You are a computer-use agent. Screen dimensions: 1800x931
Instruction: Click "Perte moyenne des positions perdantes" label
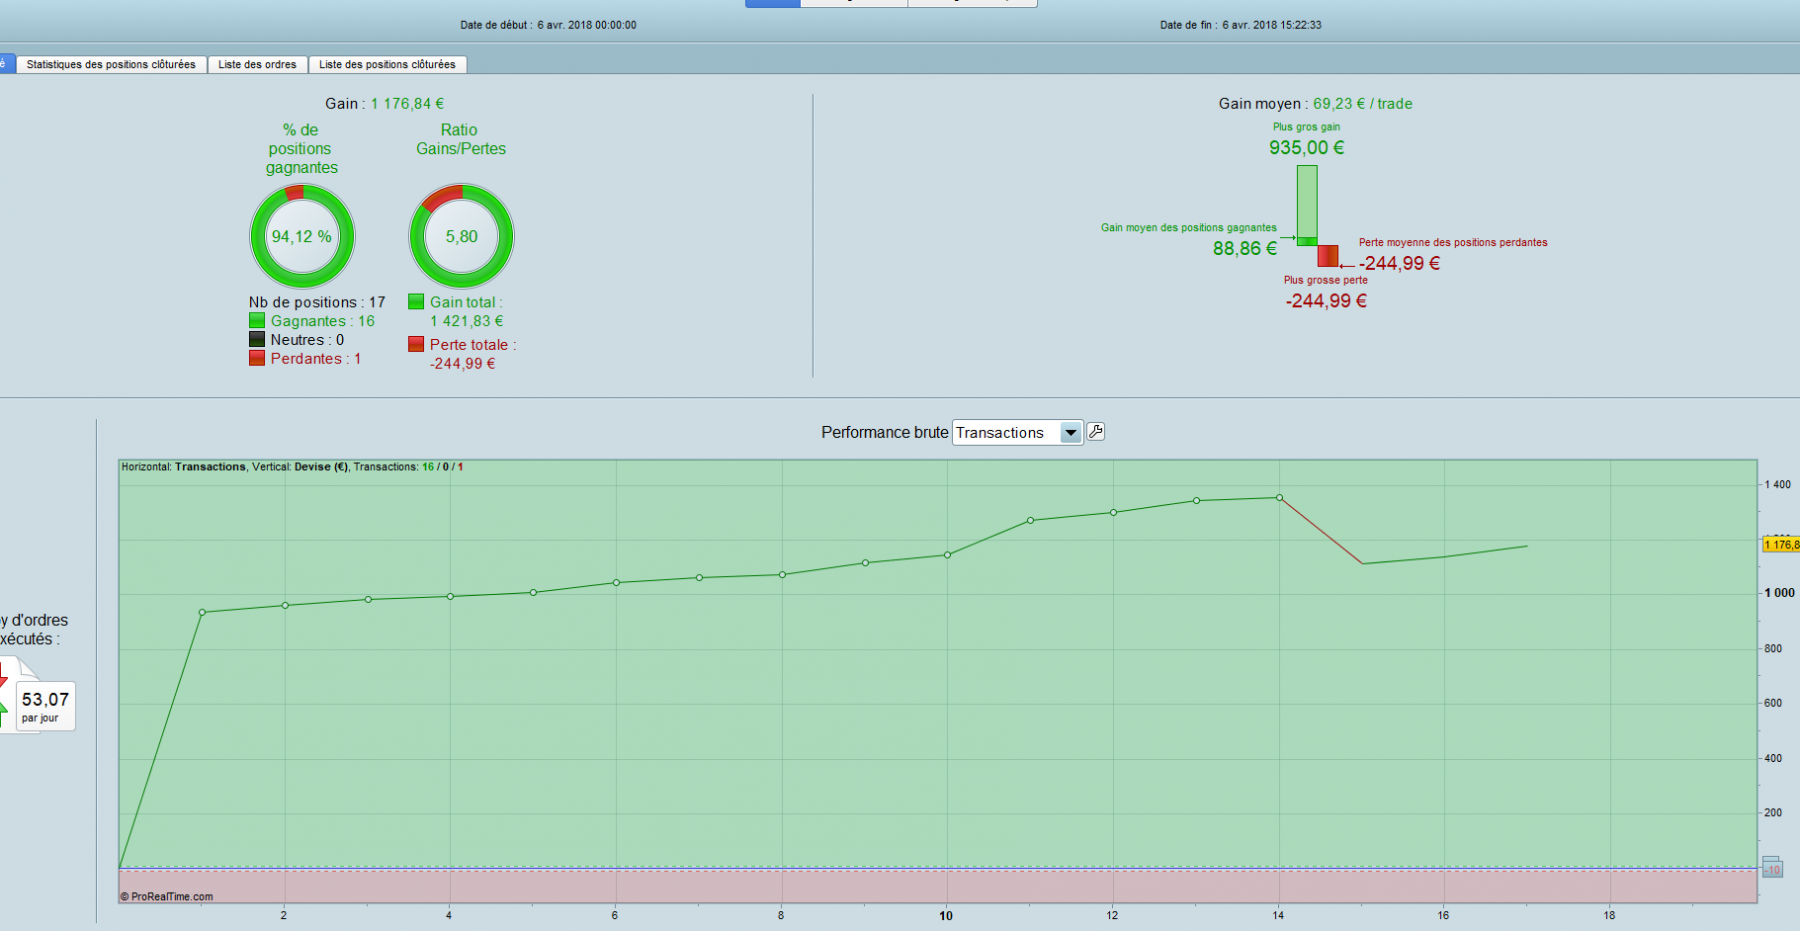tap(1453, 242)
